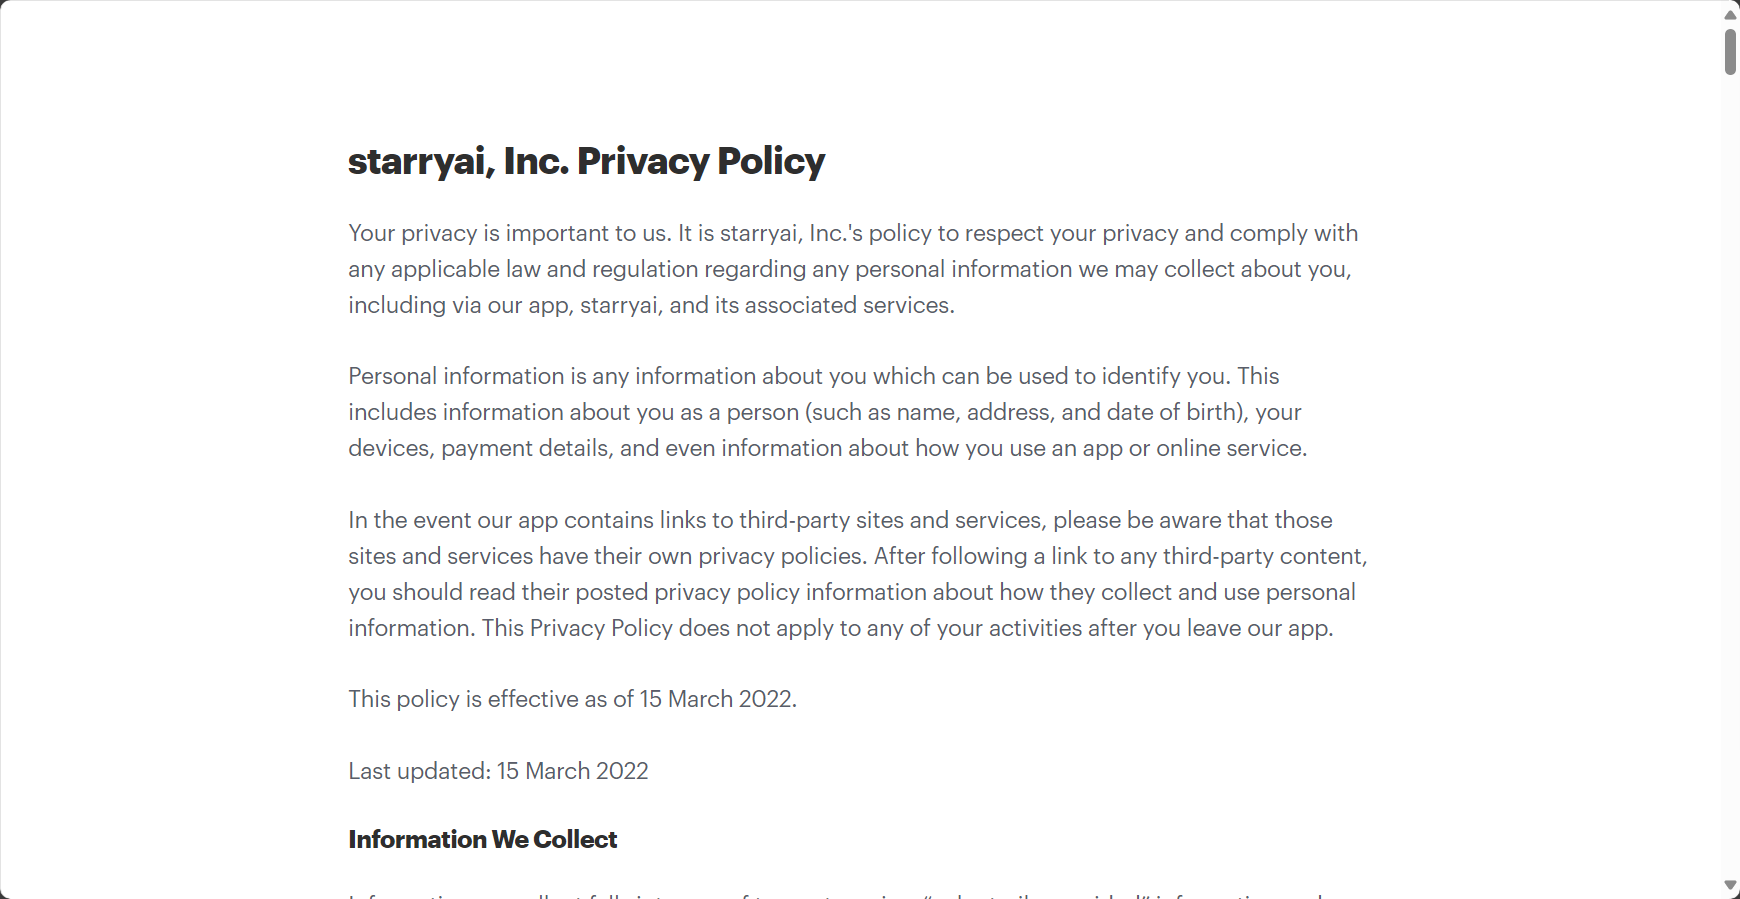
Task: Click the 'Last updated: 15 March 2022' line
Action: click(498, 771)
